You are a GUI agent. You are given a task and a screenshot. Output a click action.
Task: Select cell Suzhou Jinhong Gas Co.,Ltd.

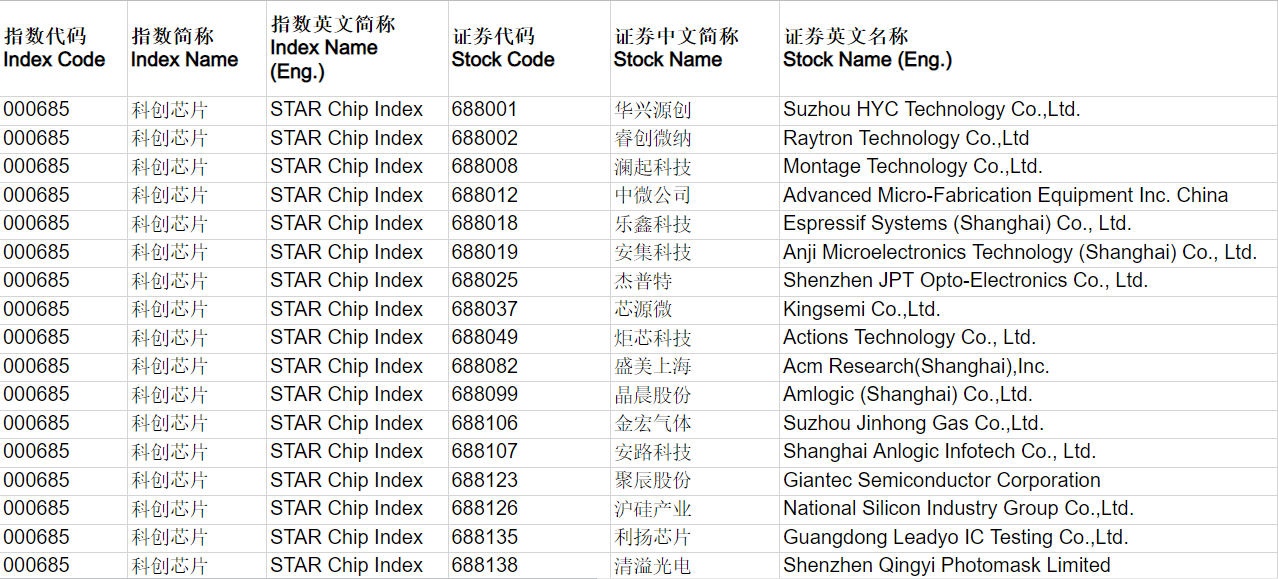pyautogui.click(x=1029, y=423)
